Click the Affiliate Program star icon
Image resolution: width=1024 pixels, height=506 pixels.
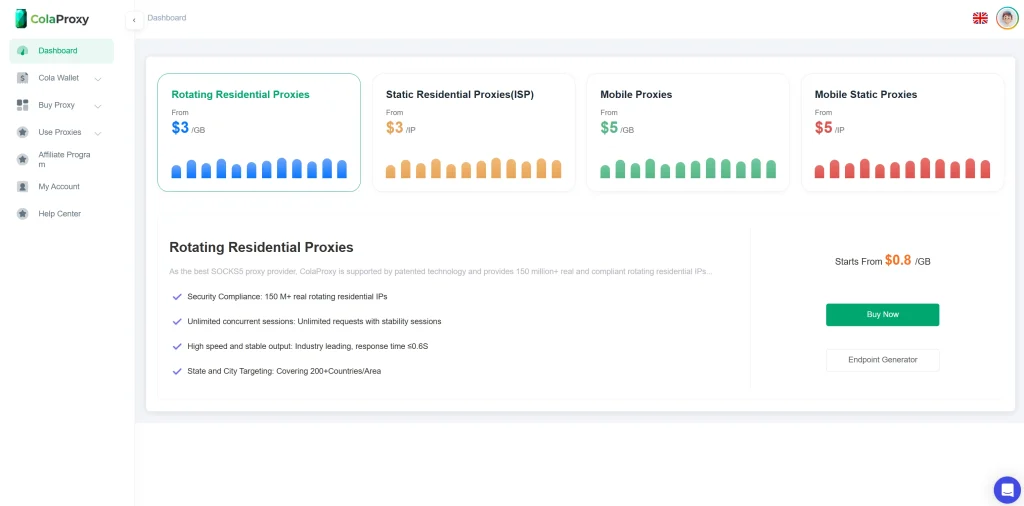click(23, 159)
